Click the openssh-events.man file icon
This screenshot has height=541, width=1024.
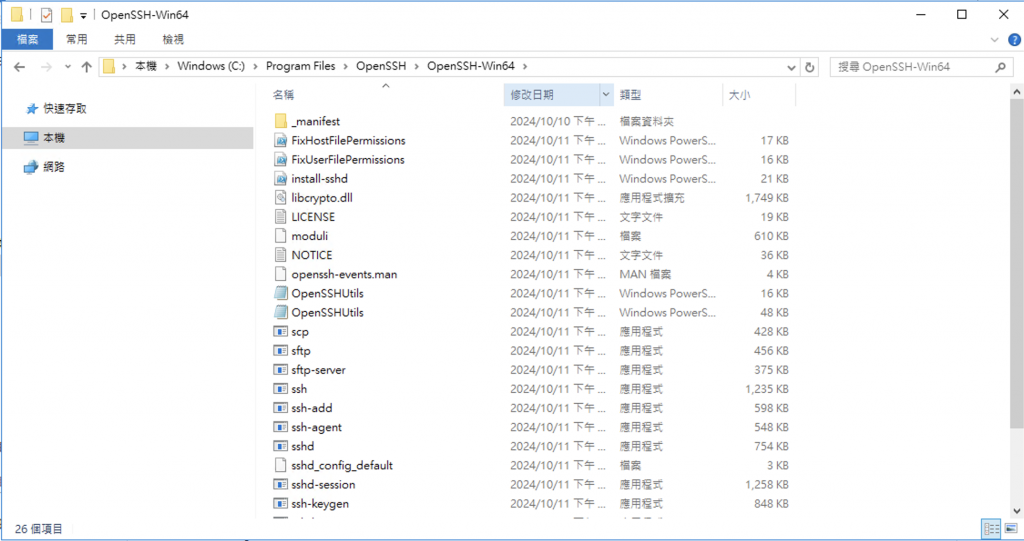click(x=281, y=274)
